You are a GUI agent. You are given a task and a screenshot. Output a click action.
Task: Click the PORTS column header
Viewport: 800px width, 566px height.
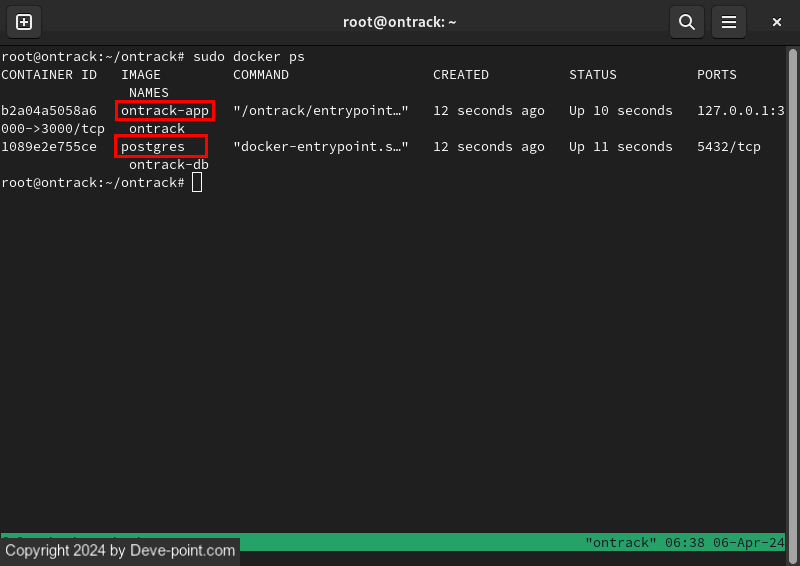point(716,75)
